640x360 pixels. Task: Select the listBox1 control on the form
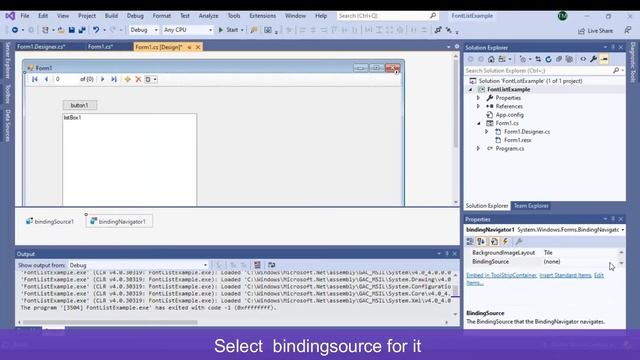pyautogui.click(x=129, y=159)
